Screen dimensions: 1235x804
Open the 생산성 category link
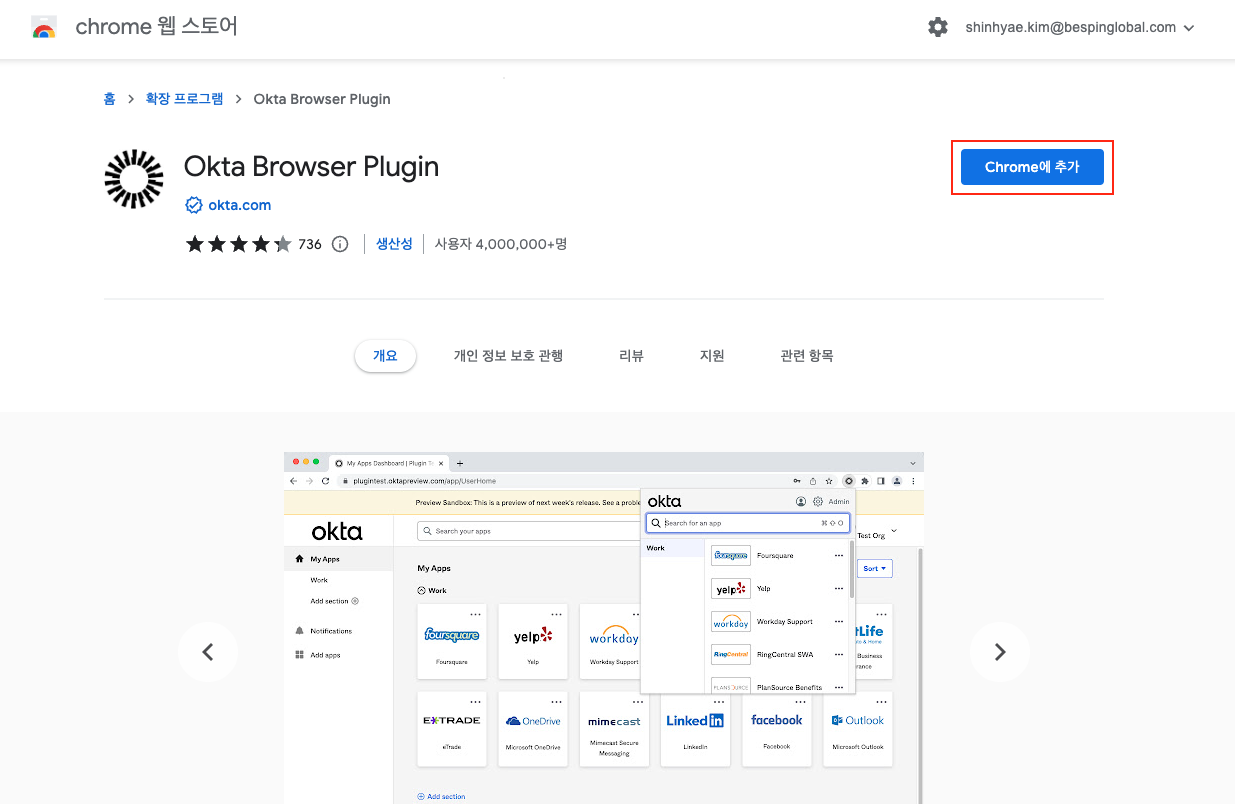tap(394, 244)
